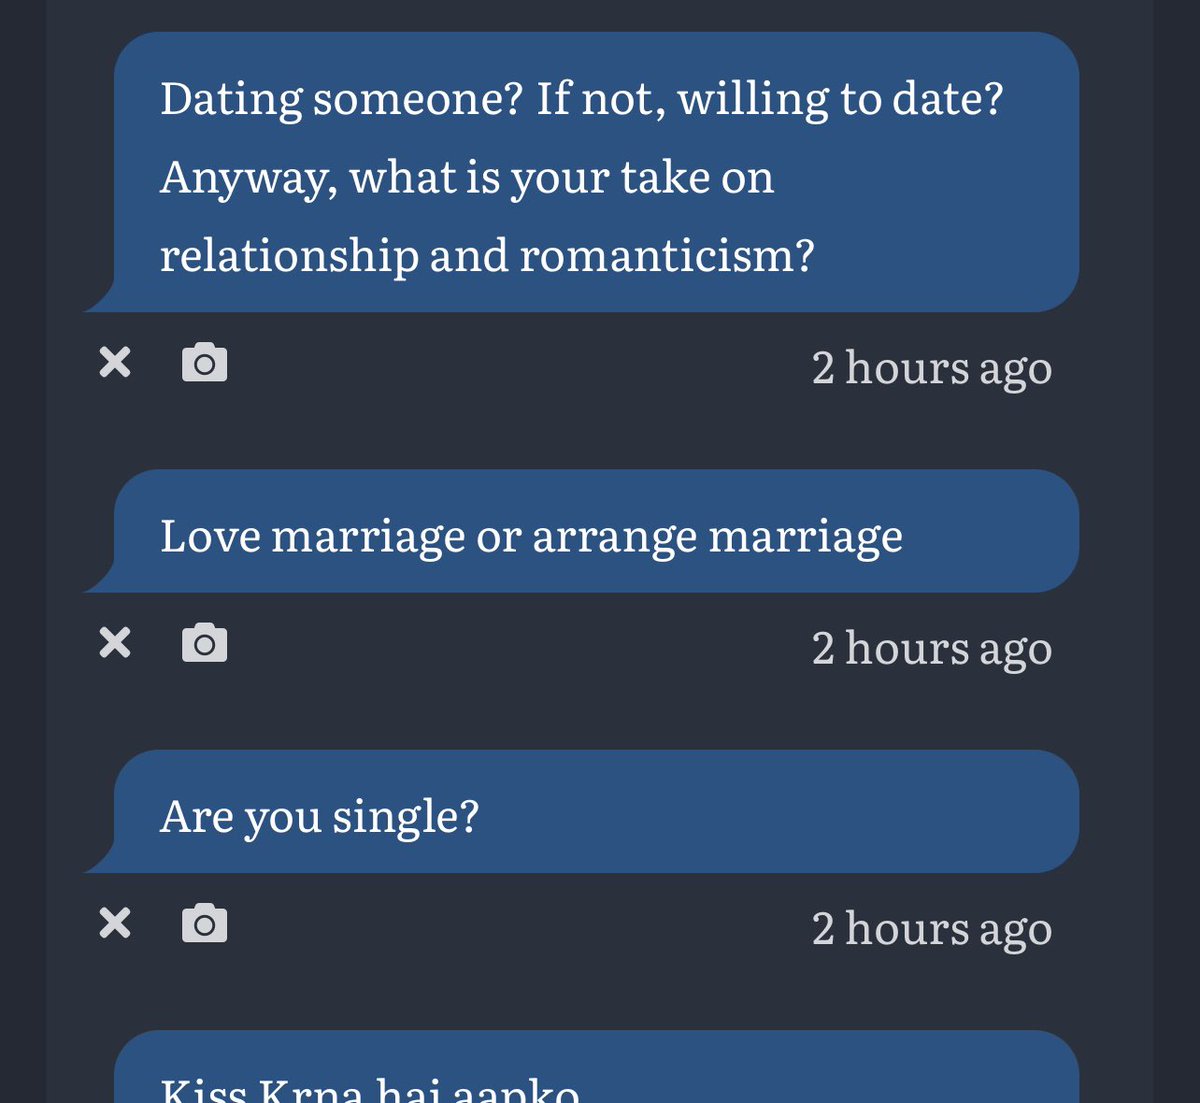Screenshot-share the "Love marriage or arrange marriage" message
Viewport: 1200px width, 1103px height.
204,643
